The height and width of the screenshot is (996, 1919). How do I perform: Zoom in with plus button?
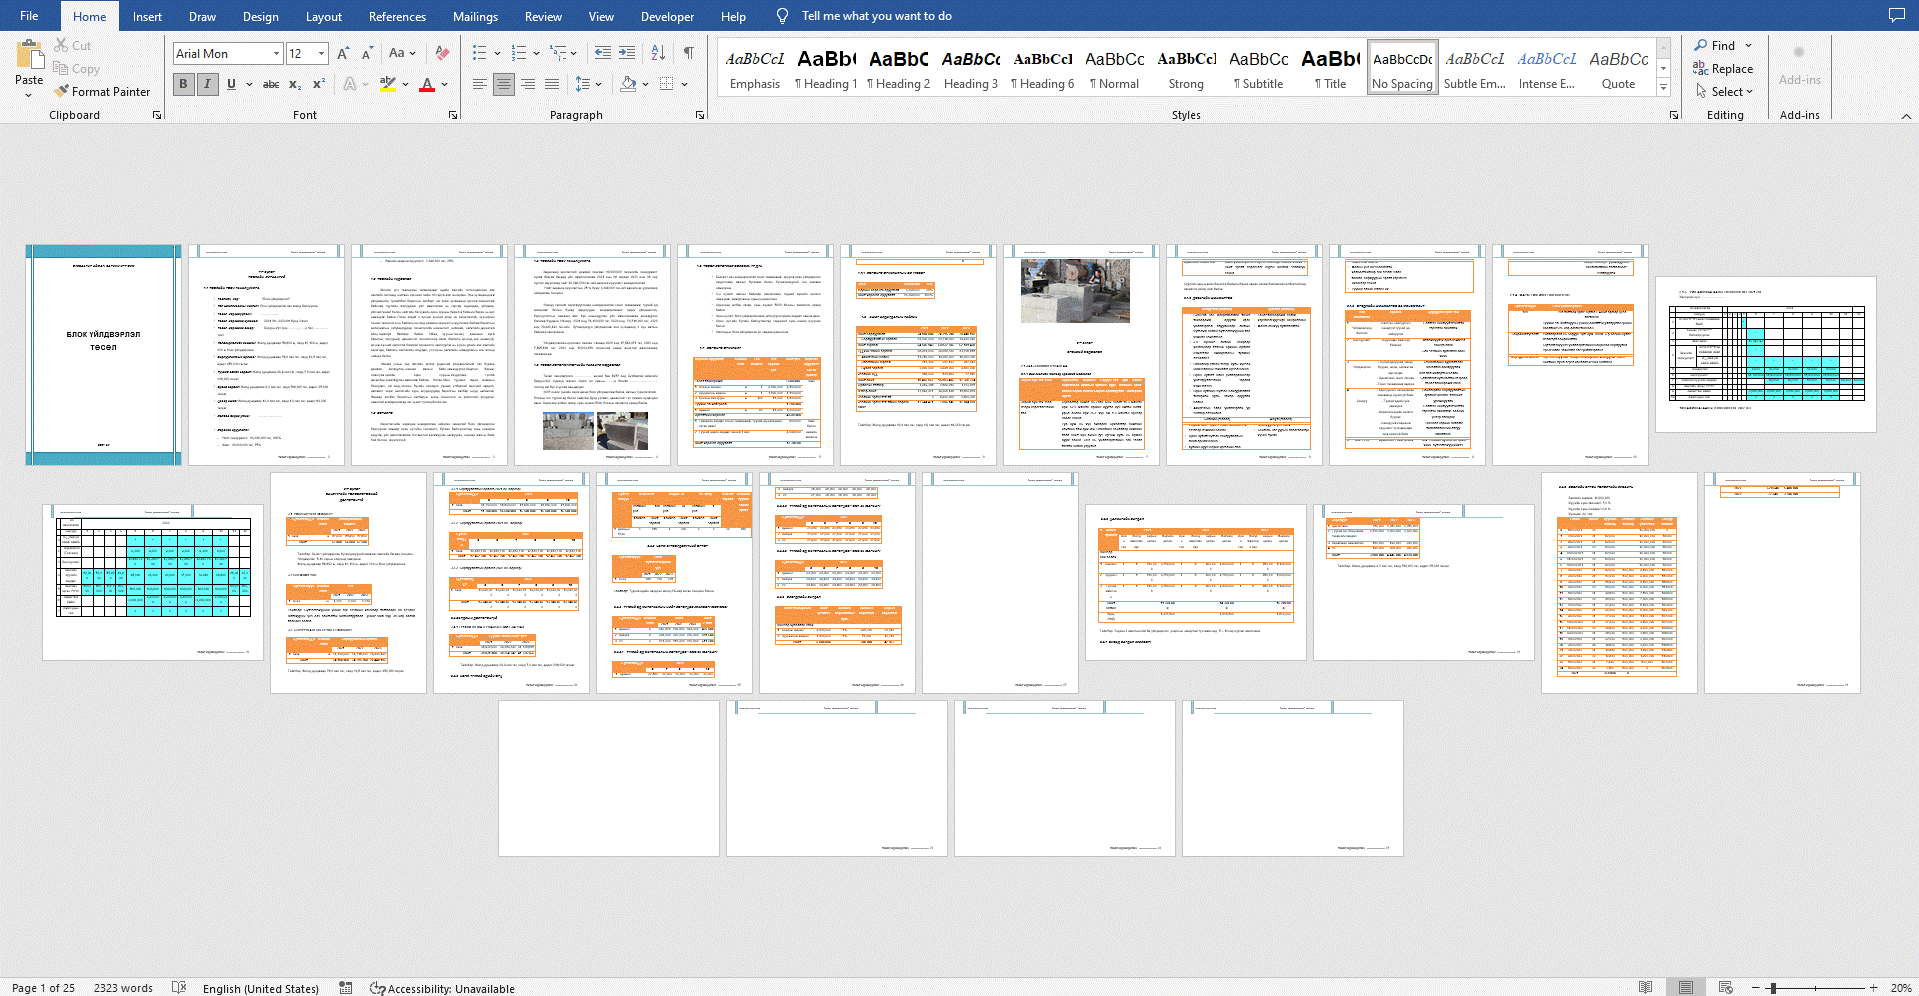[1874, 988]
